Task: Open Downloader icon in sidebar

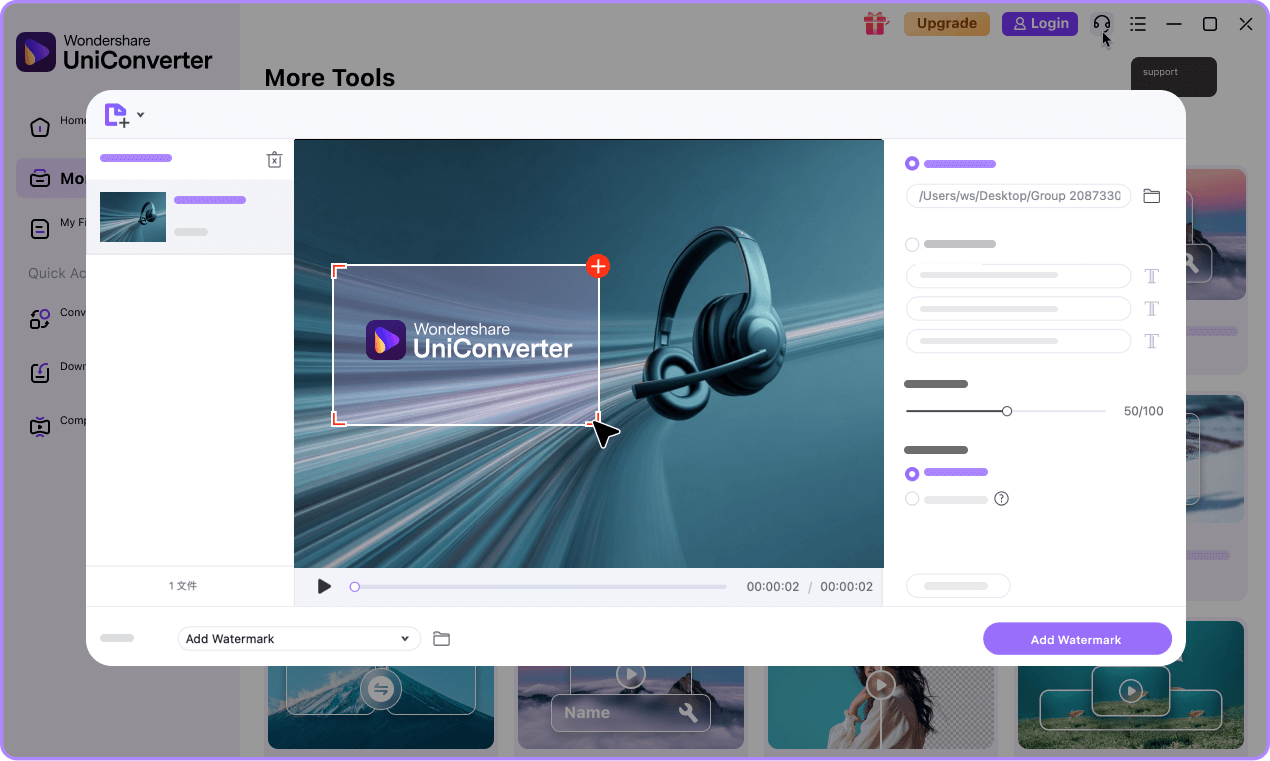Action: [39, 373]
